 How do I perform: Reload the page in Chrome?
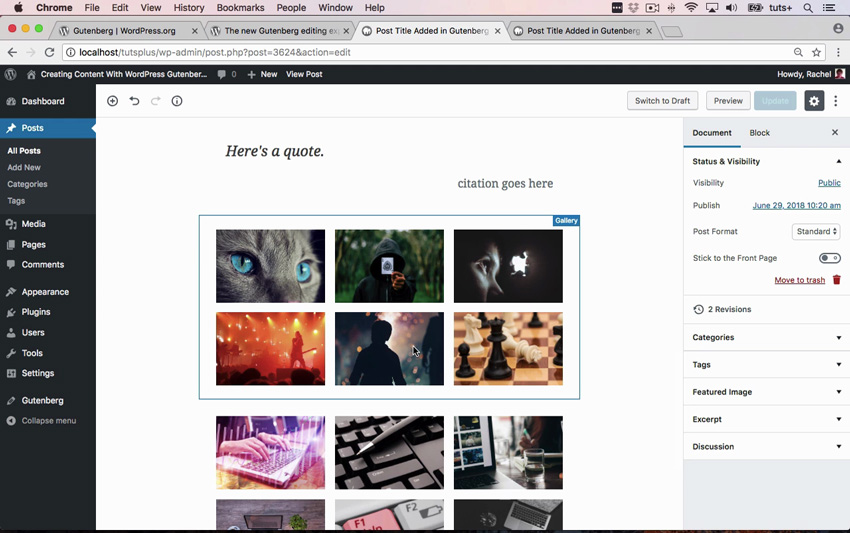[49, 52]
